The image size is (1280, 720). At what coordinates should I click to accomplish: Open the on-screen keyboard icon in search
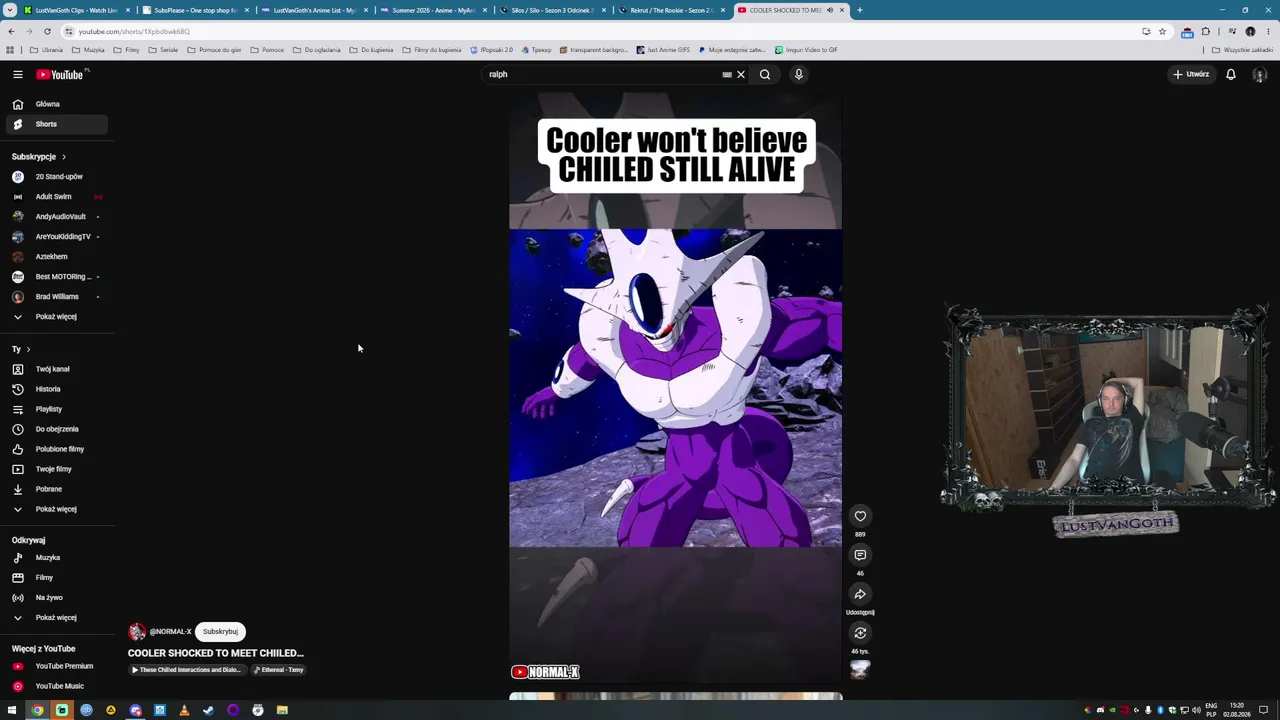tap(727, 74)
